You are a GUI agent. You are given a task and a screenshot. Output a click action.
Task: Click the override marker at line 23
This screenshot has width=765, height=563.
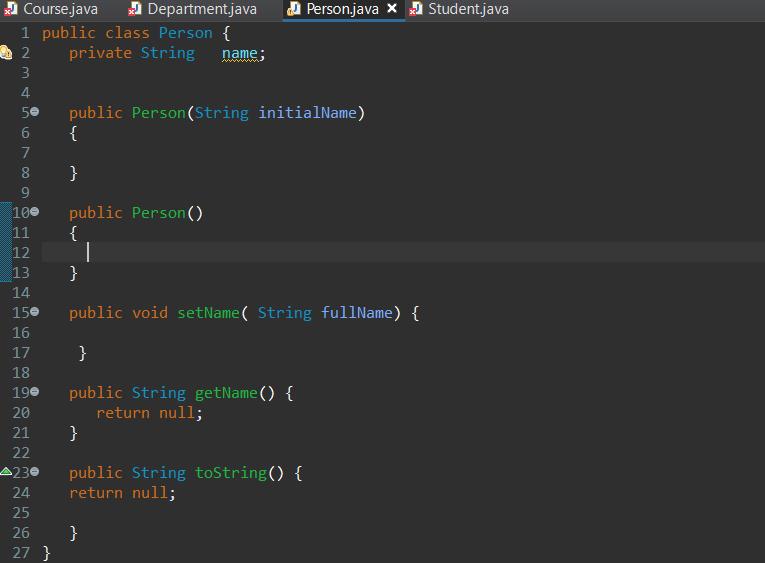pos(6,471)
